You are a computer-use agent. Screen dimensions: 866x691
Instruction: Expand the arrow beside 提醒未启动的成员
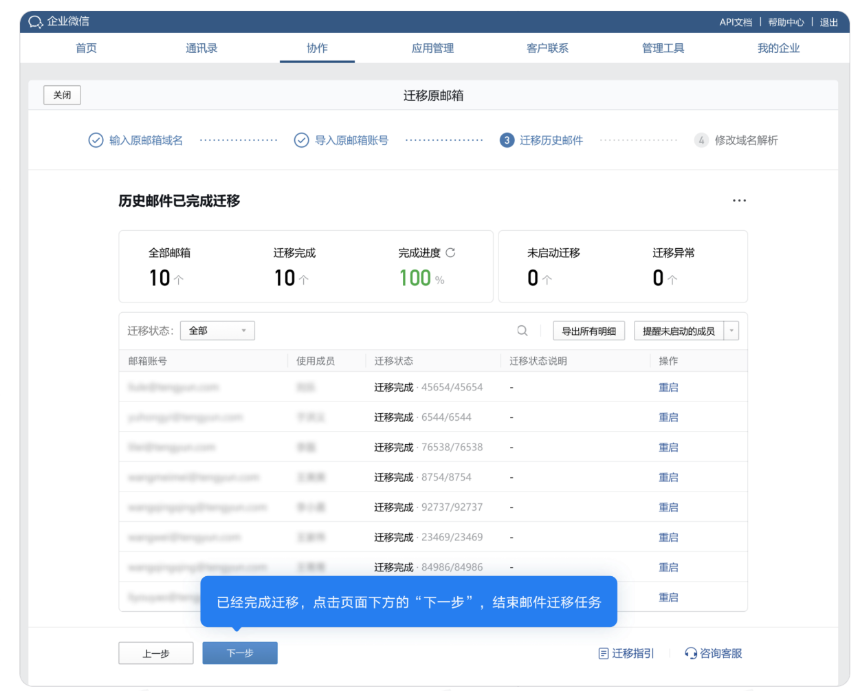click(x=734, y=330)
